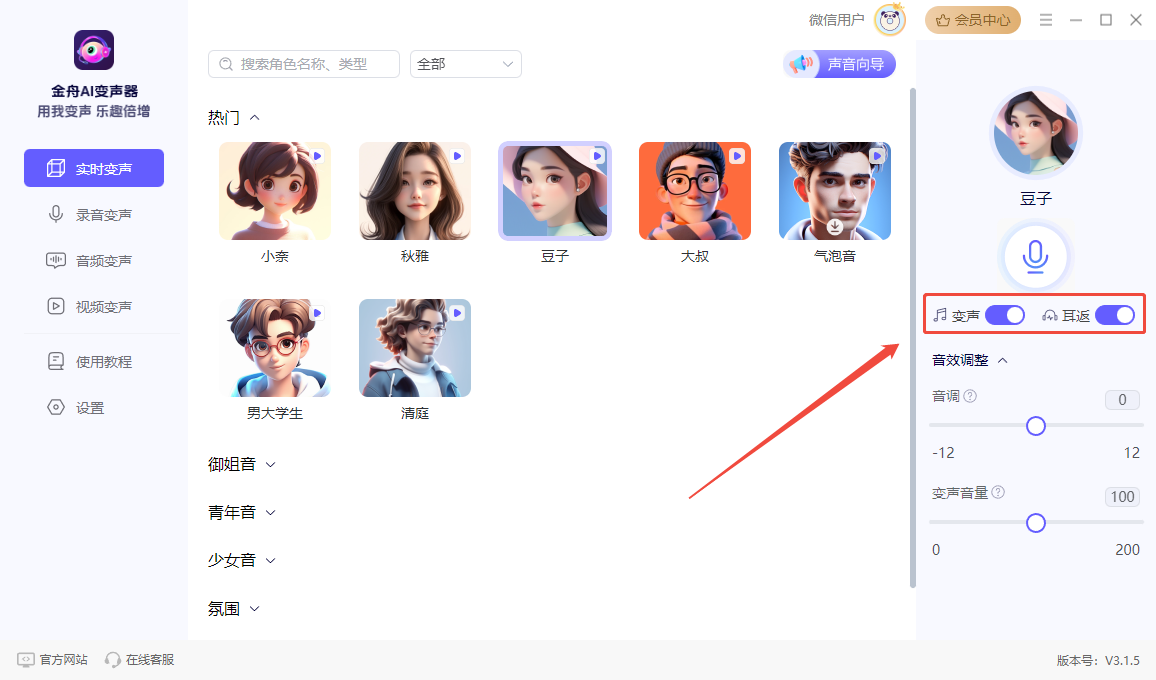Collapse the 音效调整 panel

pyautogui.click(x=1003, y=361)
